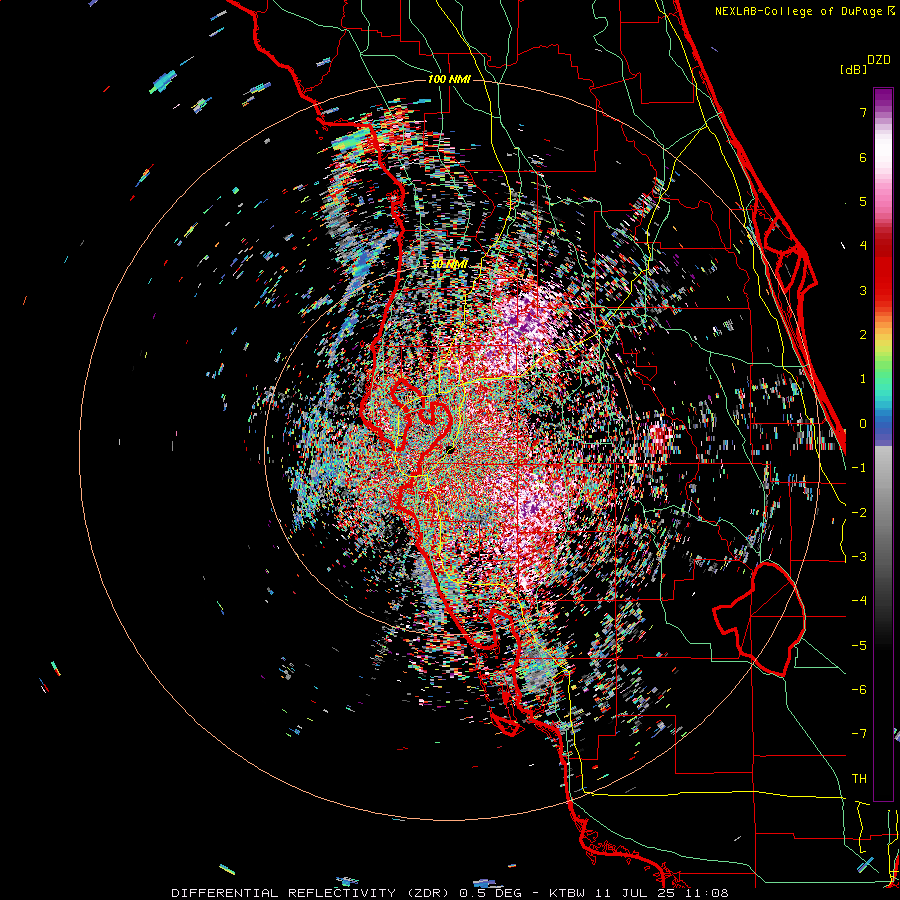
Task: Click the 3 tick on color scale
Action: coord(863,290)
